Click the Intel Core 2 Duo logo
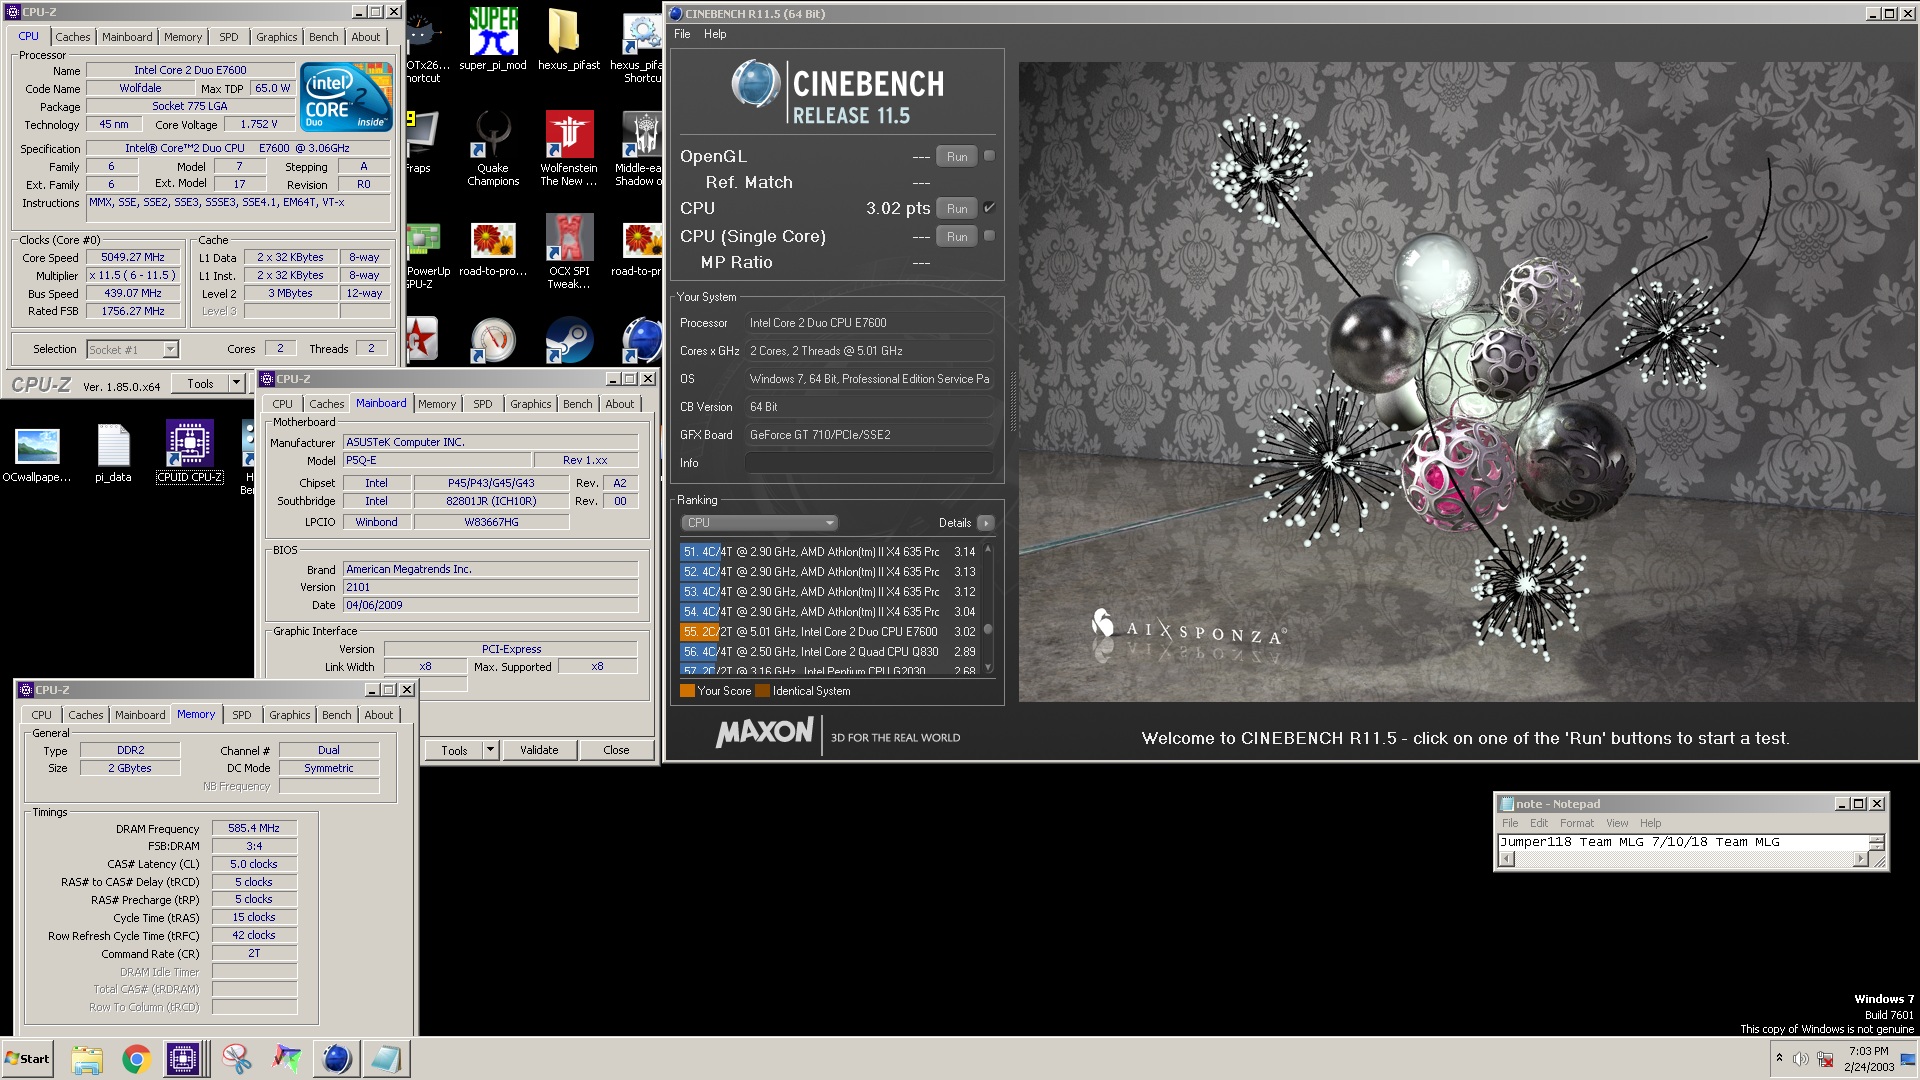This screenshot has width=1920, height=1080. (x=347, y=97)
